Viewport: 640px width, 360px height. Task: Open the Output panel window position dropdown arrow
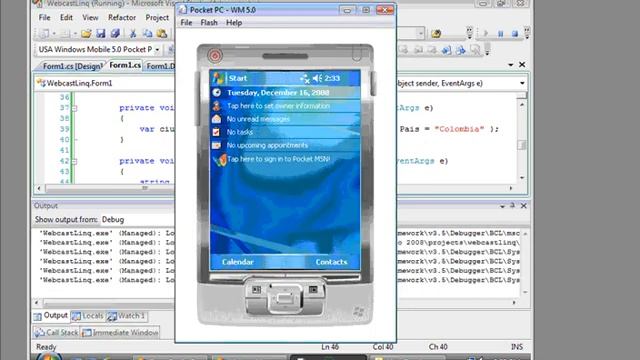point(502,206)
